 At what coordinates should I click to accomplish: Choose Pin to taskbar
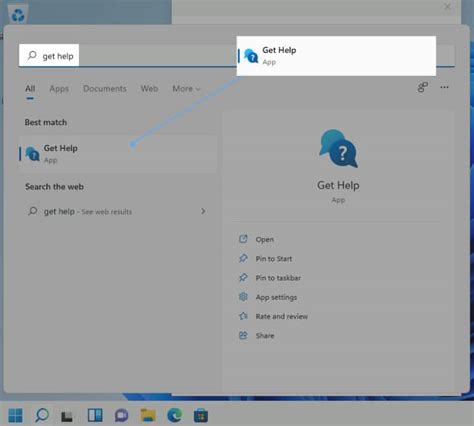[278, 278]
